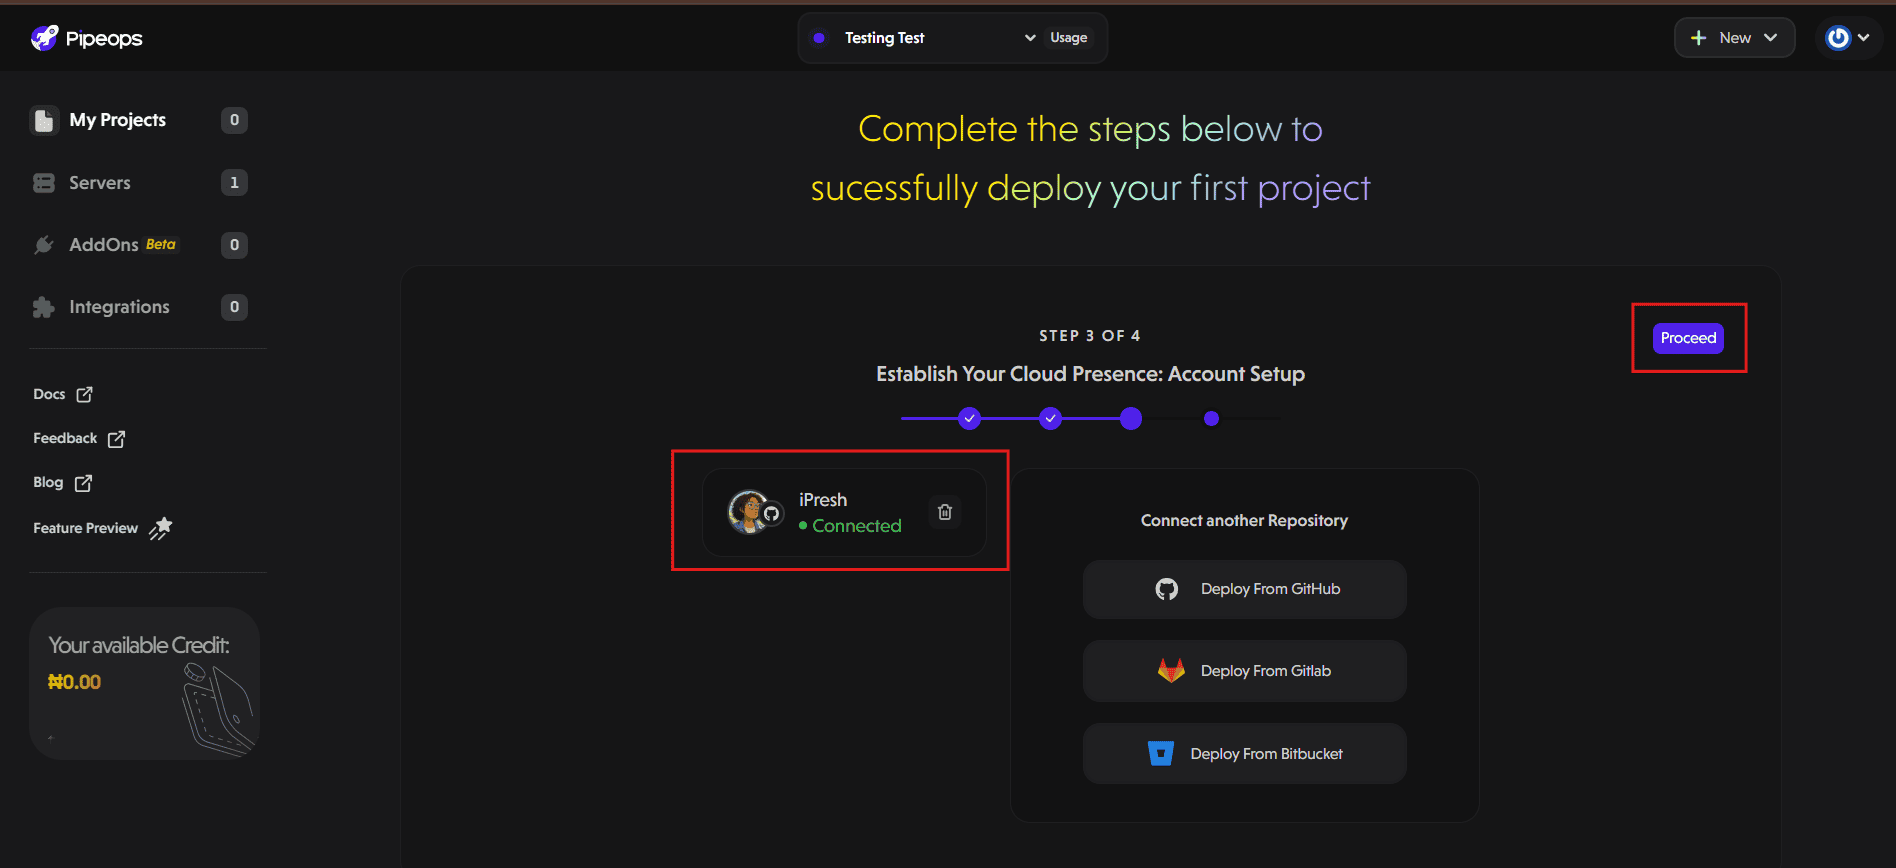1896x868 pixels.
Task: Open the Servers section
Action: (100, 183)
